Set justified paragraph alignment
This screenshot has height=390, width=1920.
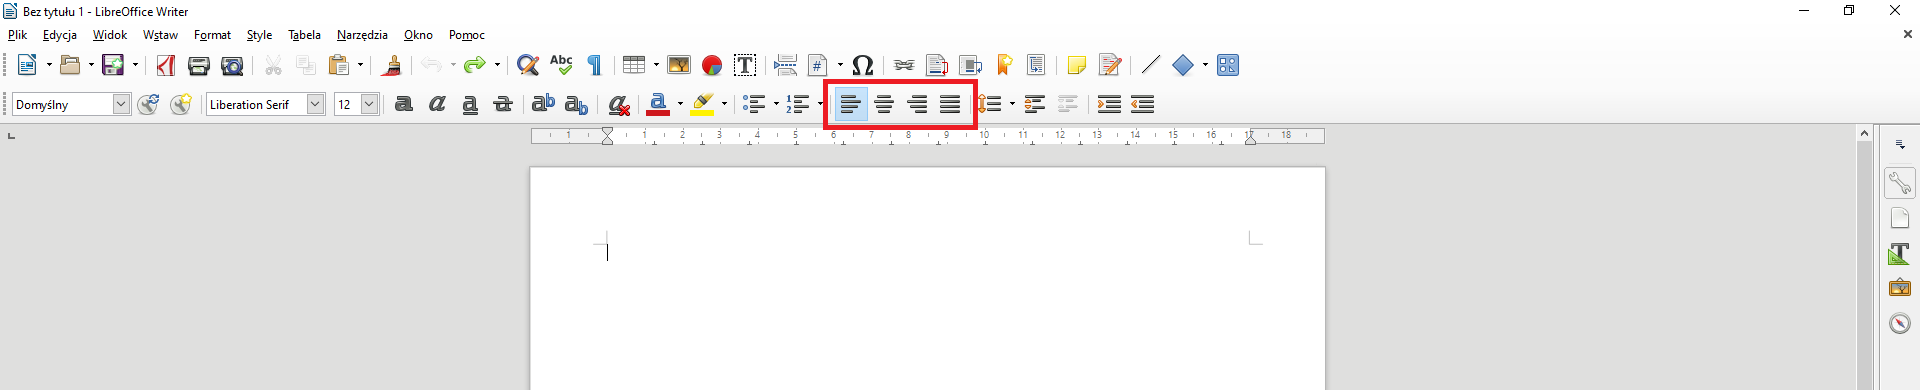click(x=950, y=104)
